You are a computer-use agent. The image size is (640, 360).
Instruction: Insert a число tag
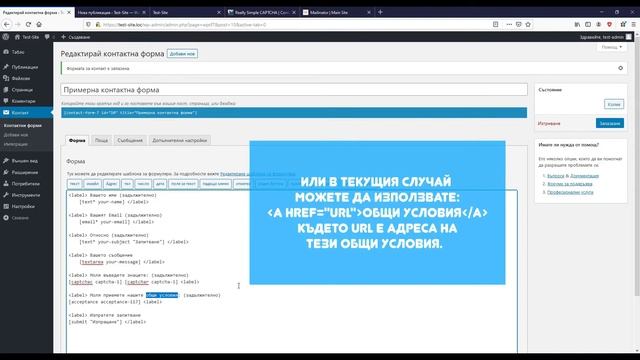point(143,184)
